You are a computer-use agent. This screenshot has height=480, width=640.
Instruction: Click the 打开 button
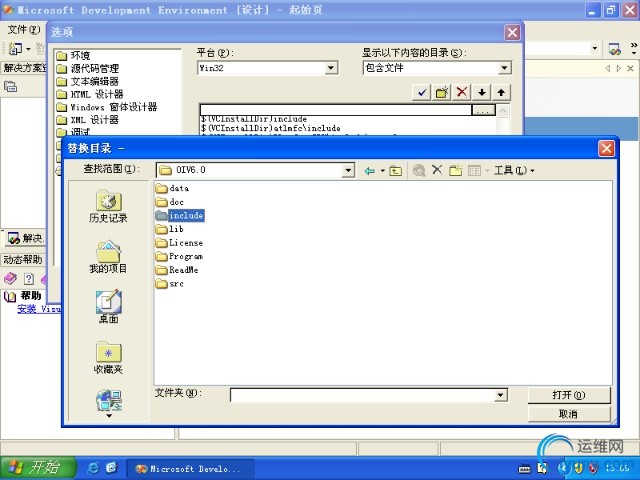pyautogui.click(x=569, y=395)
